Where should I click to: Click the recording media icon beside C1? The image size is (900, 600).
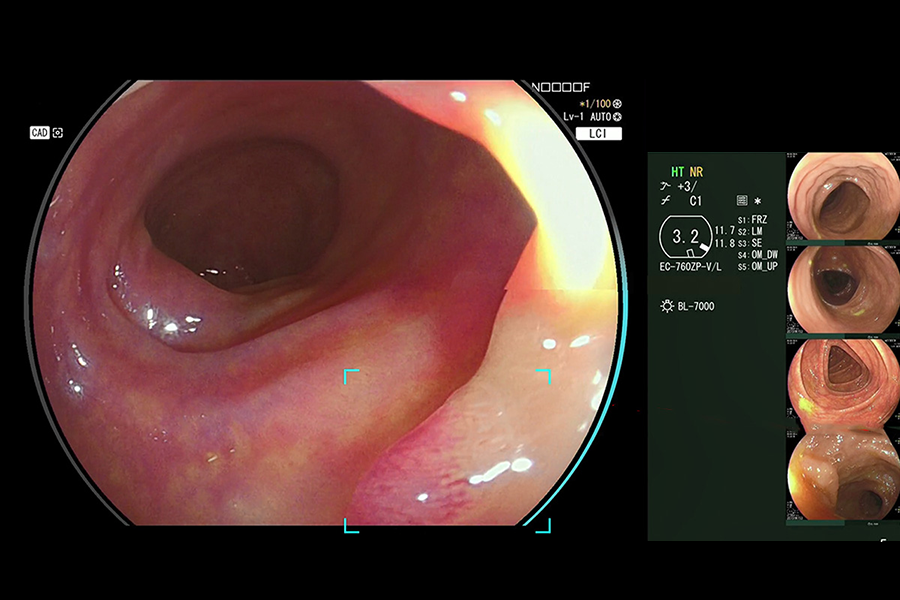(741, 201)
